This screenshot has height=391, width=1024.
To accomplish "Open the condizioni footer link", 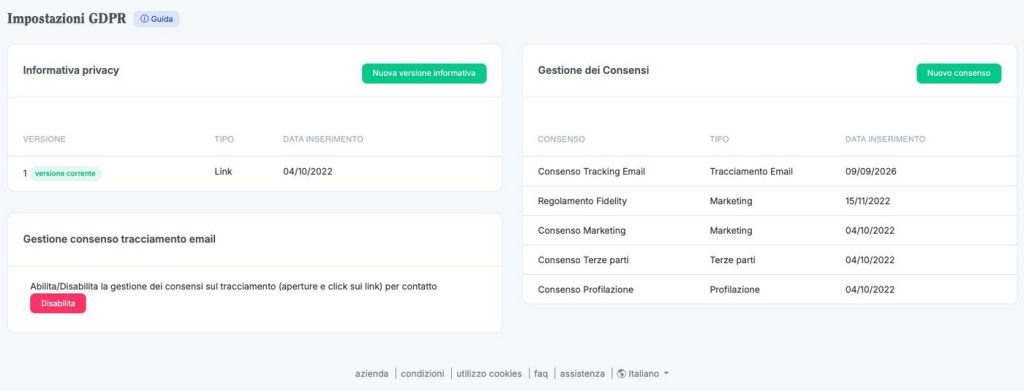I will (423, 374).
